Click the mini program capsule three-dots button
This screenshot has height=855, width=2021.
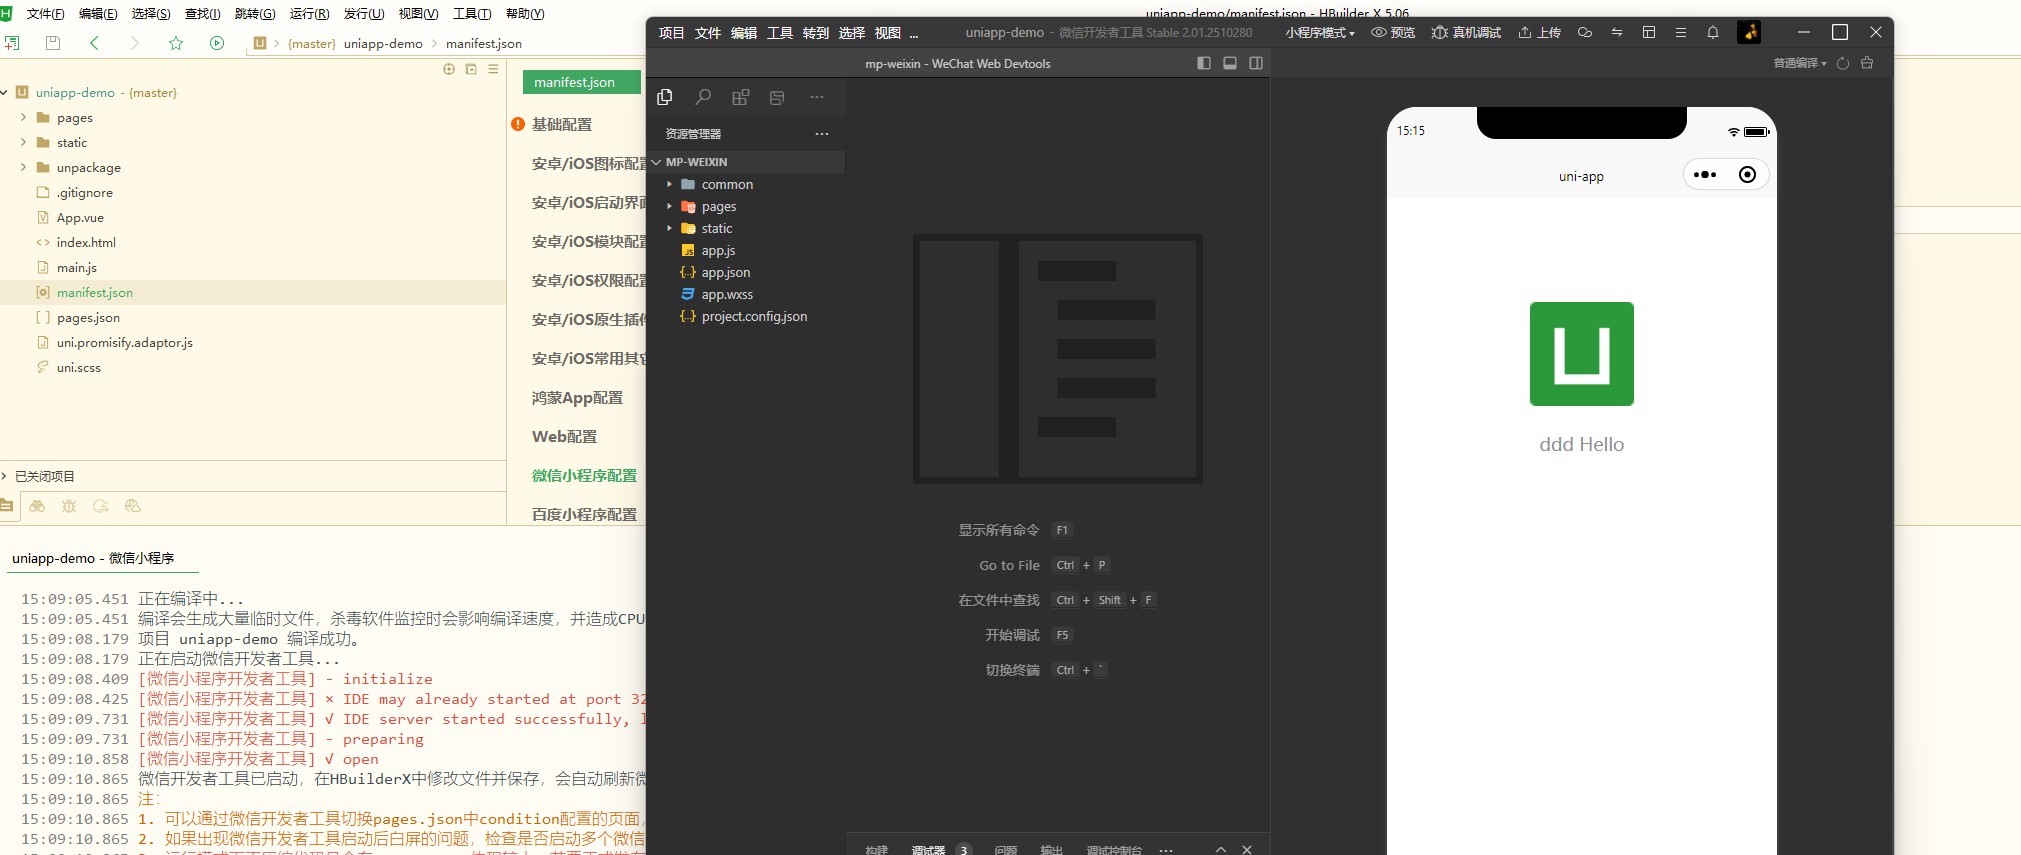point(1705,175)
